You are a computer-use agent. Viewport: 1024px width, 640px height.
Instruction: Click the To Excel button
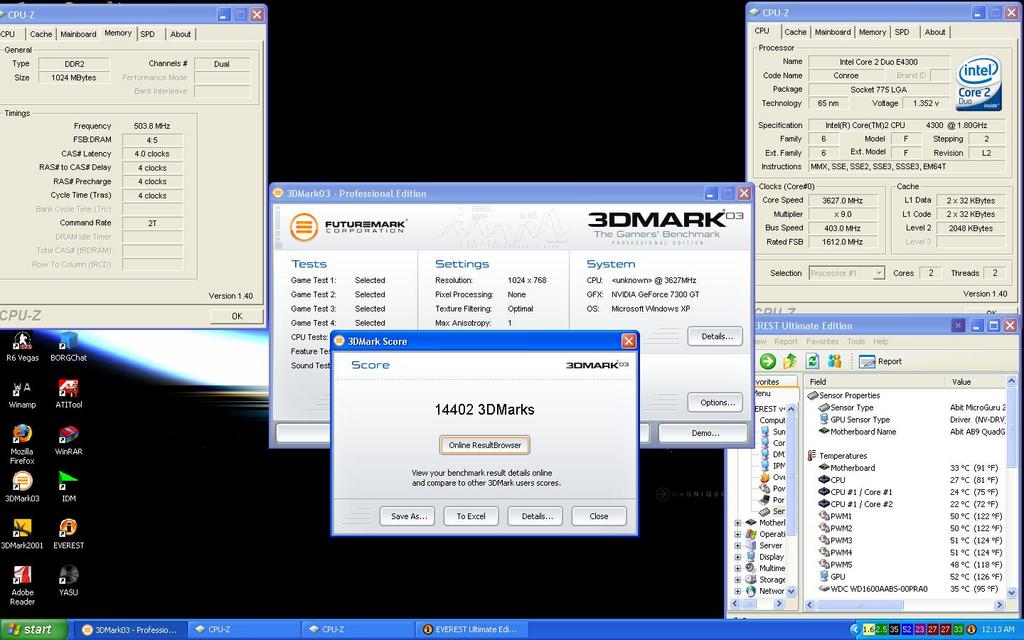tap(471, 516)
